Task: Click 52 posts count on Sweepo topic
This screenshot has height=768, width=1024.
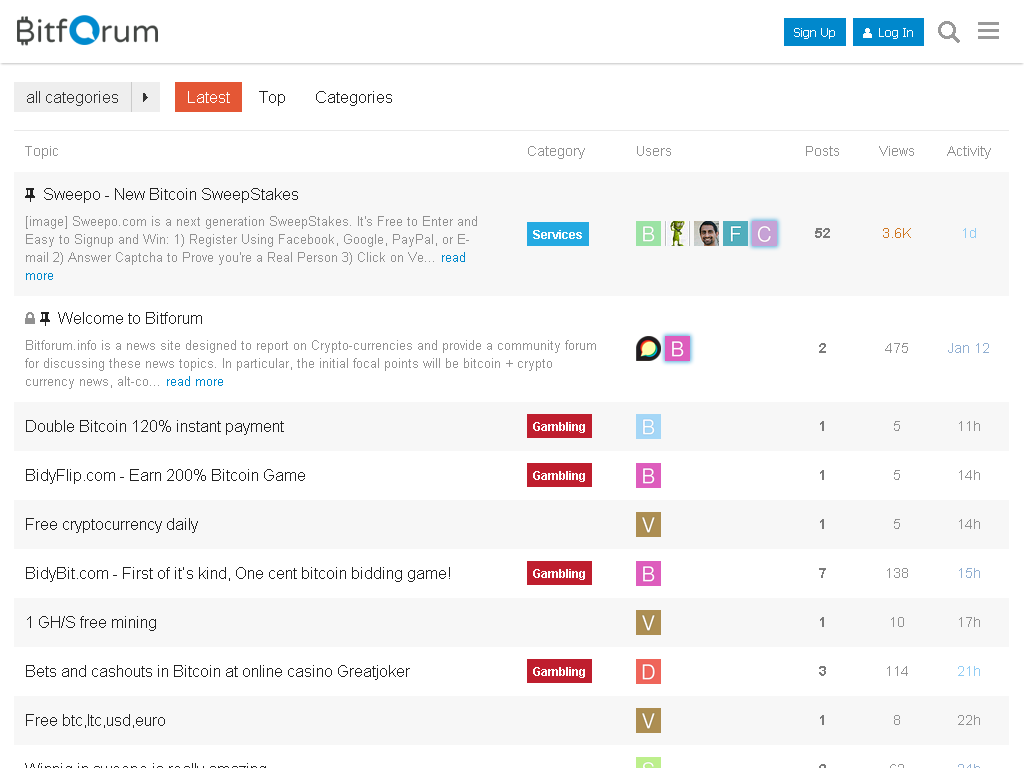Action: [822, 233]
